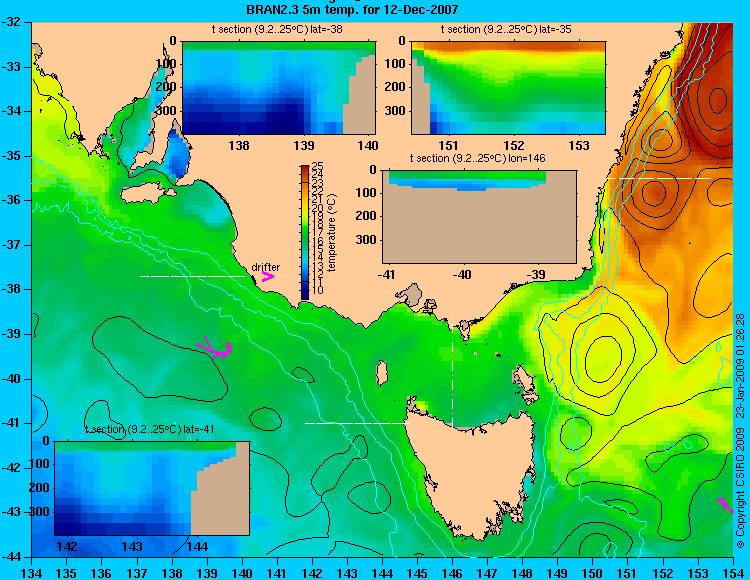Click '-39' below the lon=146 inset

(537, 274)
